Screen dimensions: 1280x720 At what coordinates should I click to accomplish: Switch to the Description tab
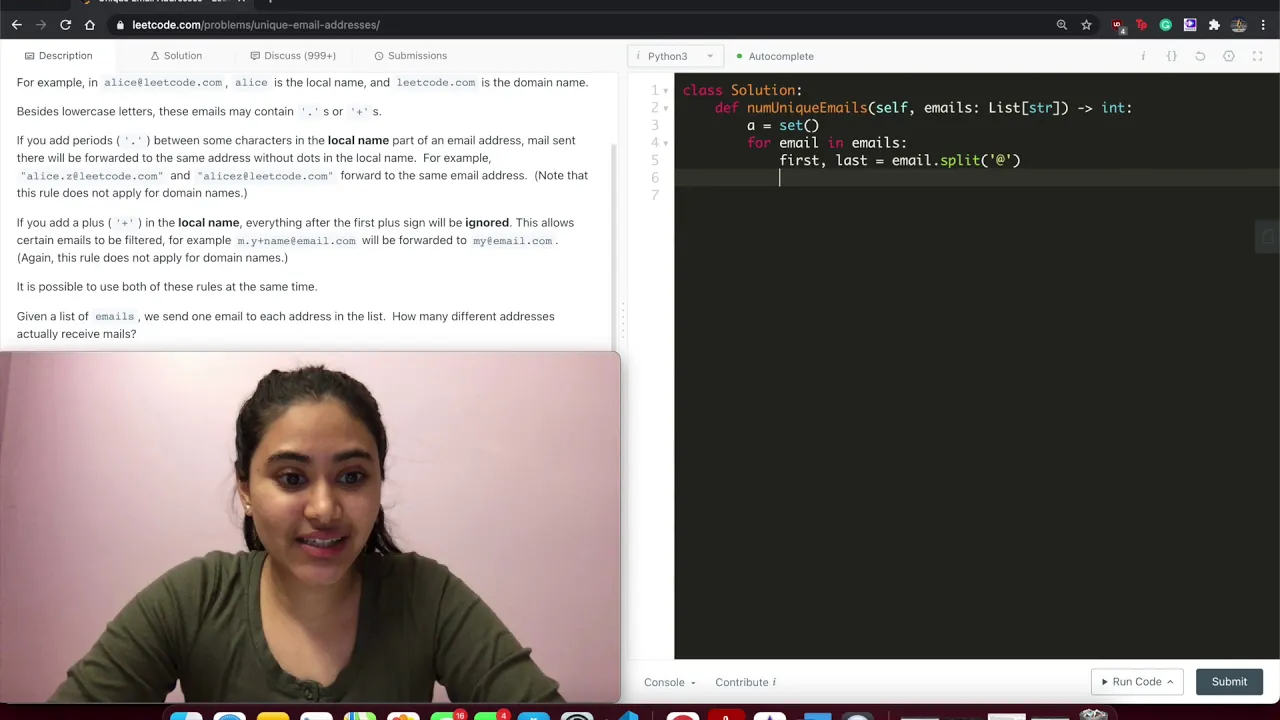tap(58, 56)
